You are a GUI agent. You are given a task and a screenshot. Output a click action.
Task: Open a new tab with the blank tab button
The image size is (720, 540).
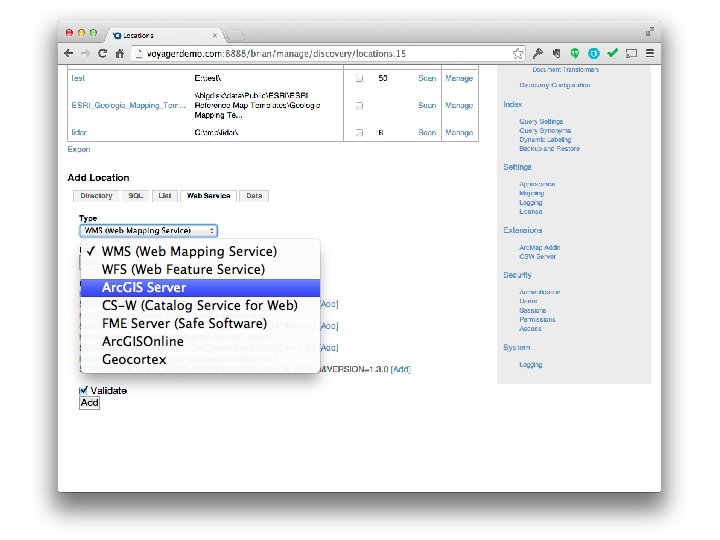234,35
